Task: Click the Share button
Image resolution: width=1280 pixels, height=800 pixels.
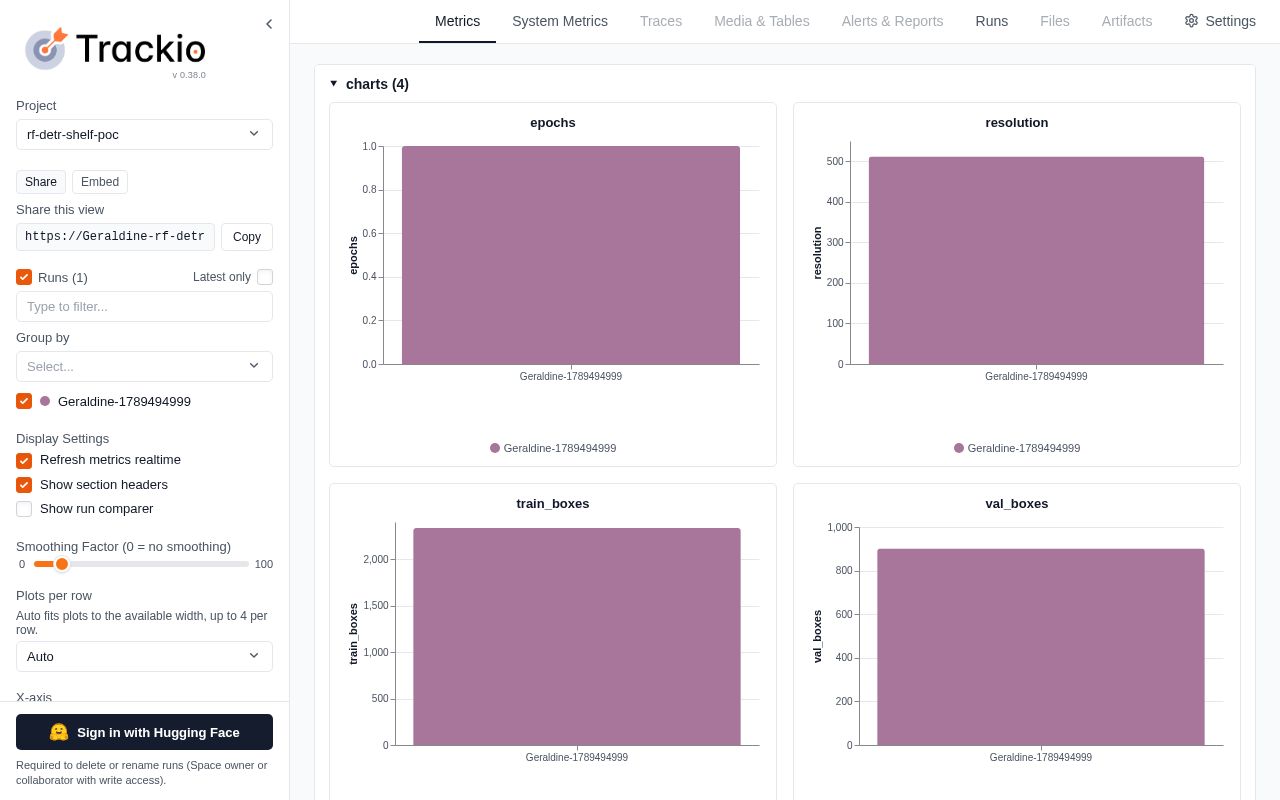Action: click(x=41, y=182)
